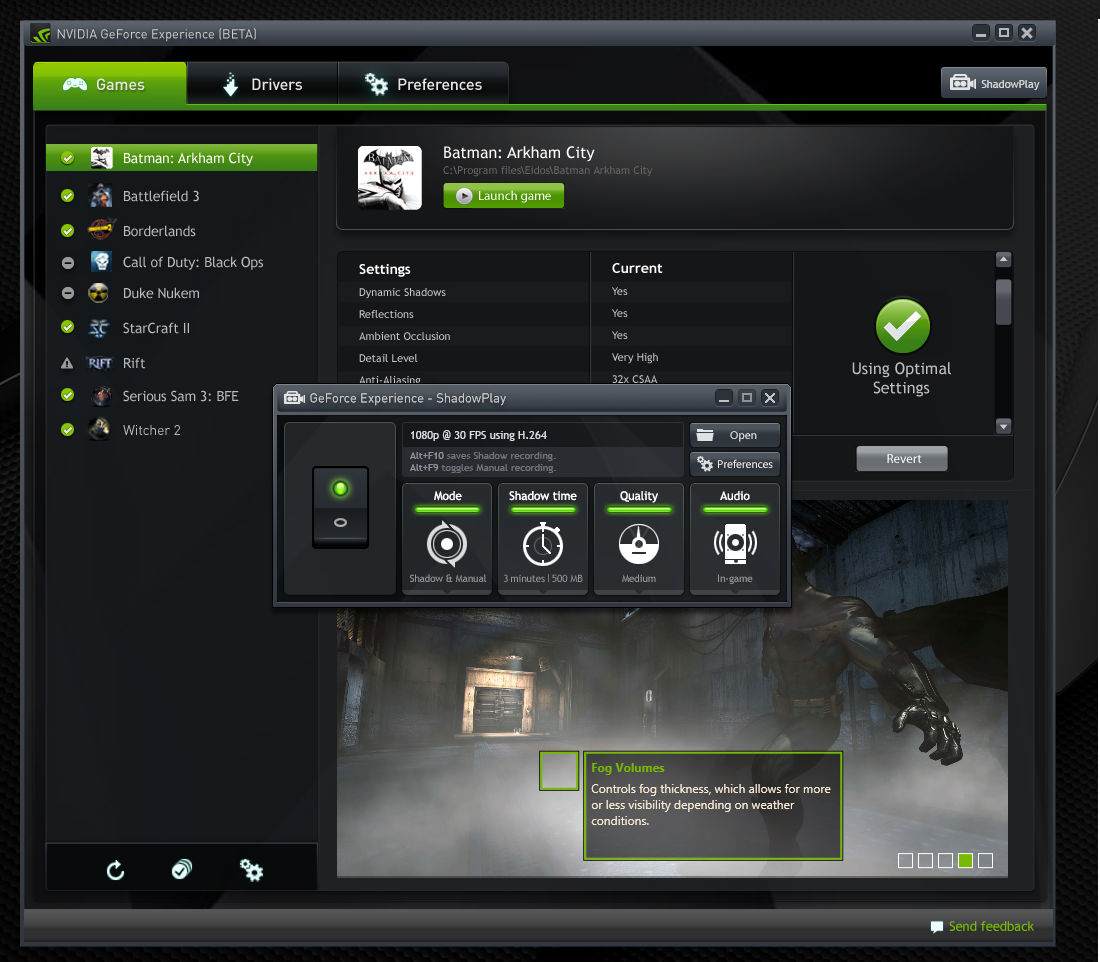Click Open folder button in ShadowPlay
This screenshot has height=962, width=1100.
(x=735, y=435)
